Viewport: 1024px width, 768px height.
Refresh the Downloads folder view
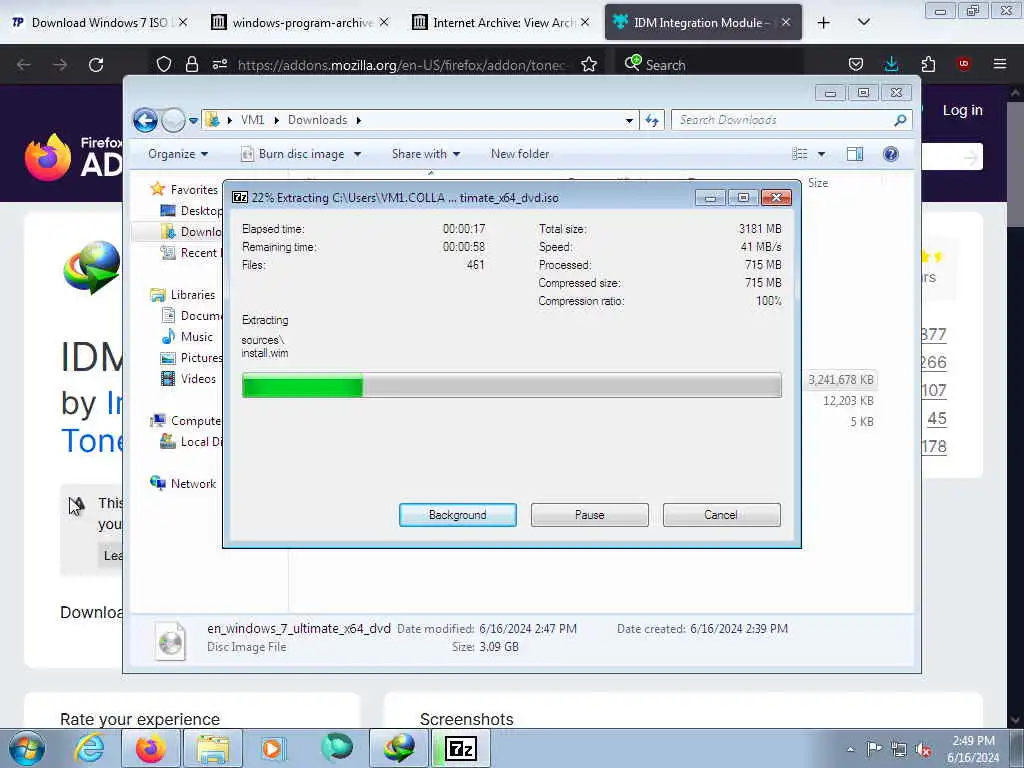tap(652, 120)
